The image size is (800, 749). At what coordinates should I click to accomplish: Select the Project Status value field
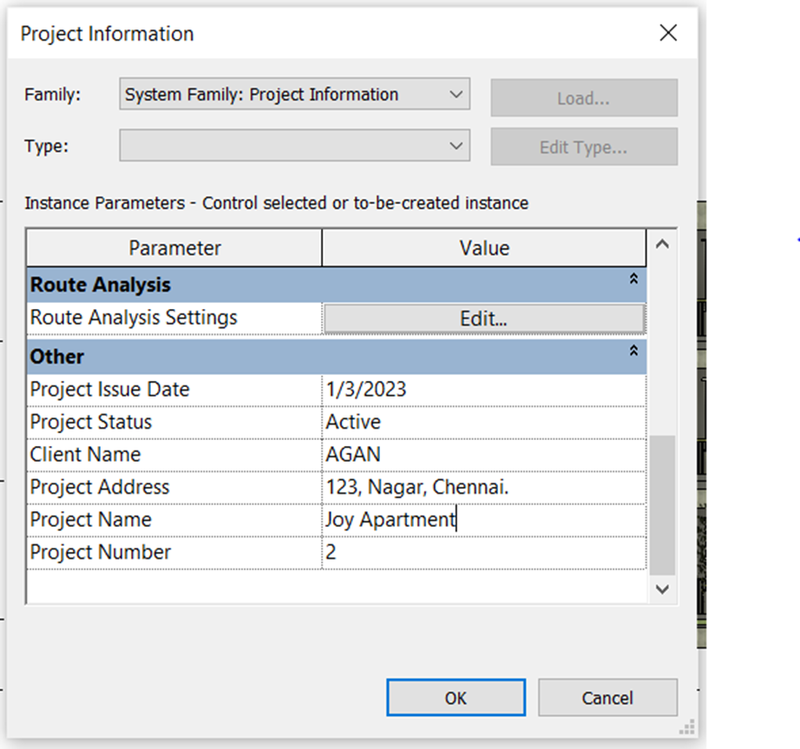484,422
